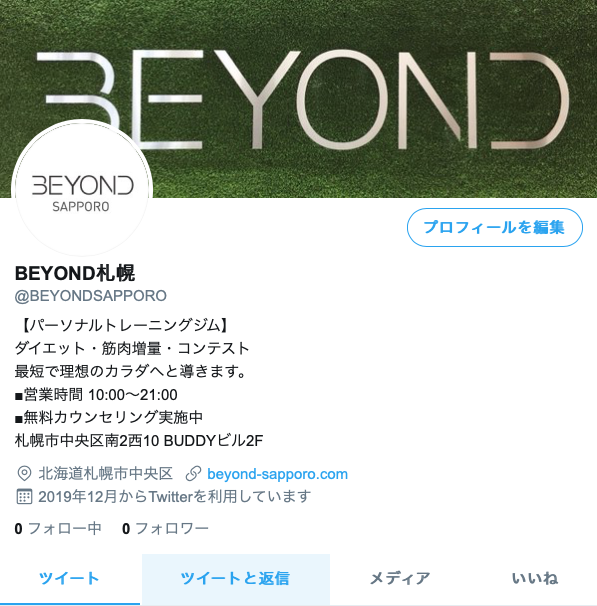The height and width of the screenshot is (606, 597).
Task: Open the BEYOND SAPPORO profile picture
Action: coord(82,189)
